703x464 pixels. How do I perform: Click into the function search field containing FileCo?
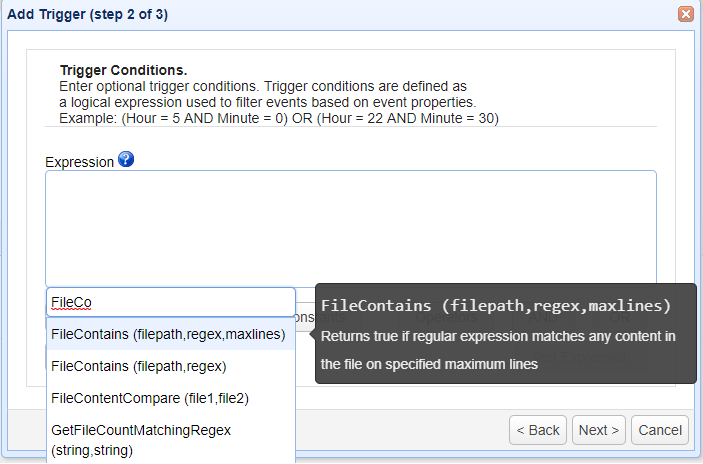coord(171,302)
